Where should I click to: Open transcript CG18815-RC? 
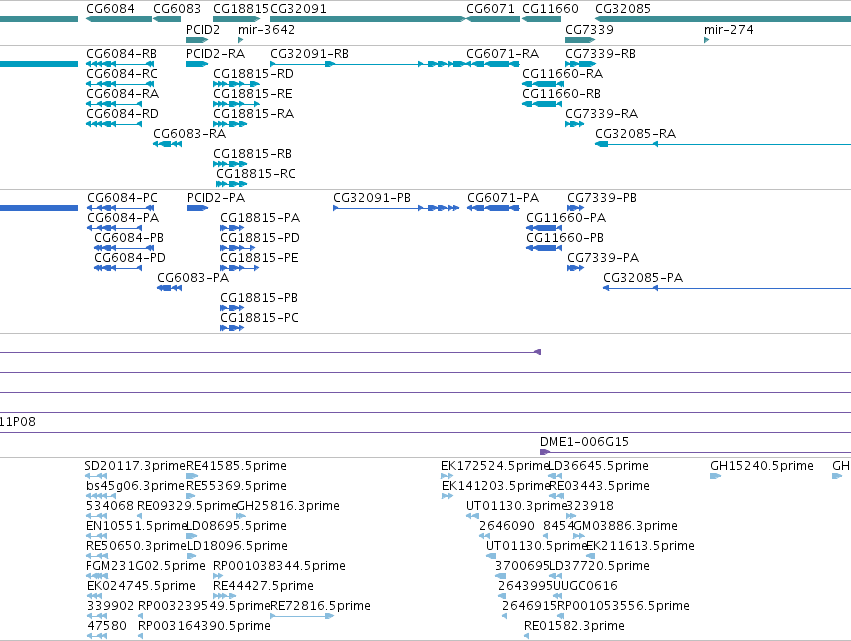click(x=256, y=174)
